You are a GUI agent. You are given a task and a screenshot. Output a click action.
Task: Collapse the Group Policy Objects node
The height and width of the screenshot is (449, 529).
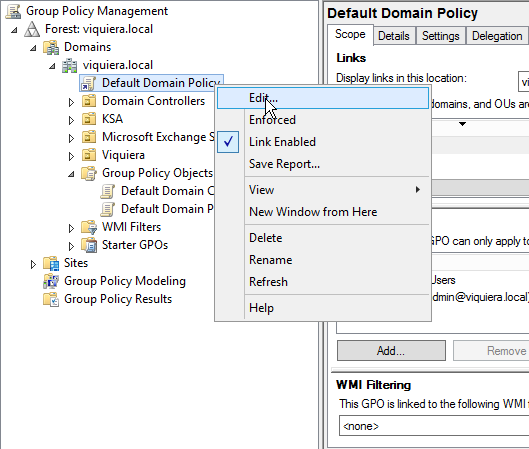71,174
